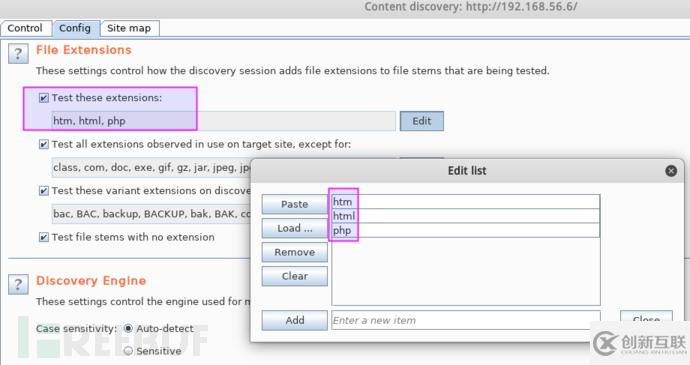The image size is (690, 365).
Task: Open the File Extensions help icon
Action: click(x=18, y=53)
